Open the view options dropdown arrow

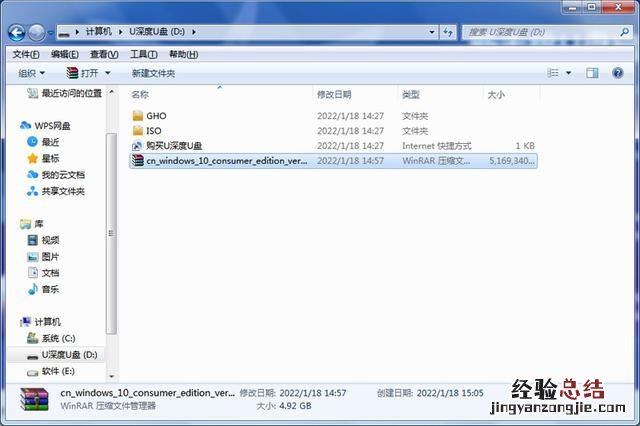[569, 73]
